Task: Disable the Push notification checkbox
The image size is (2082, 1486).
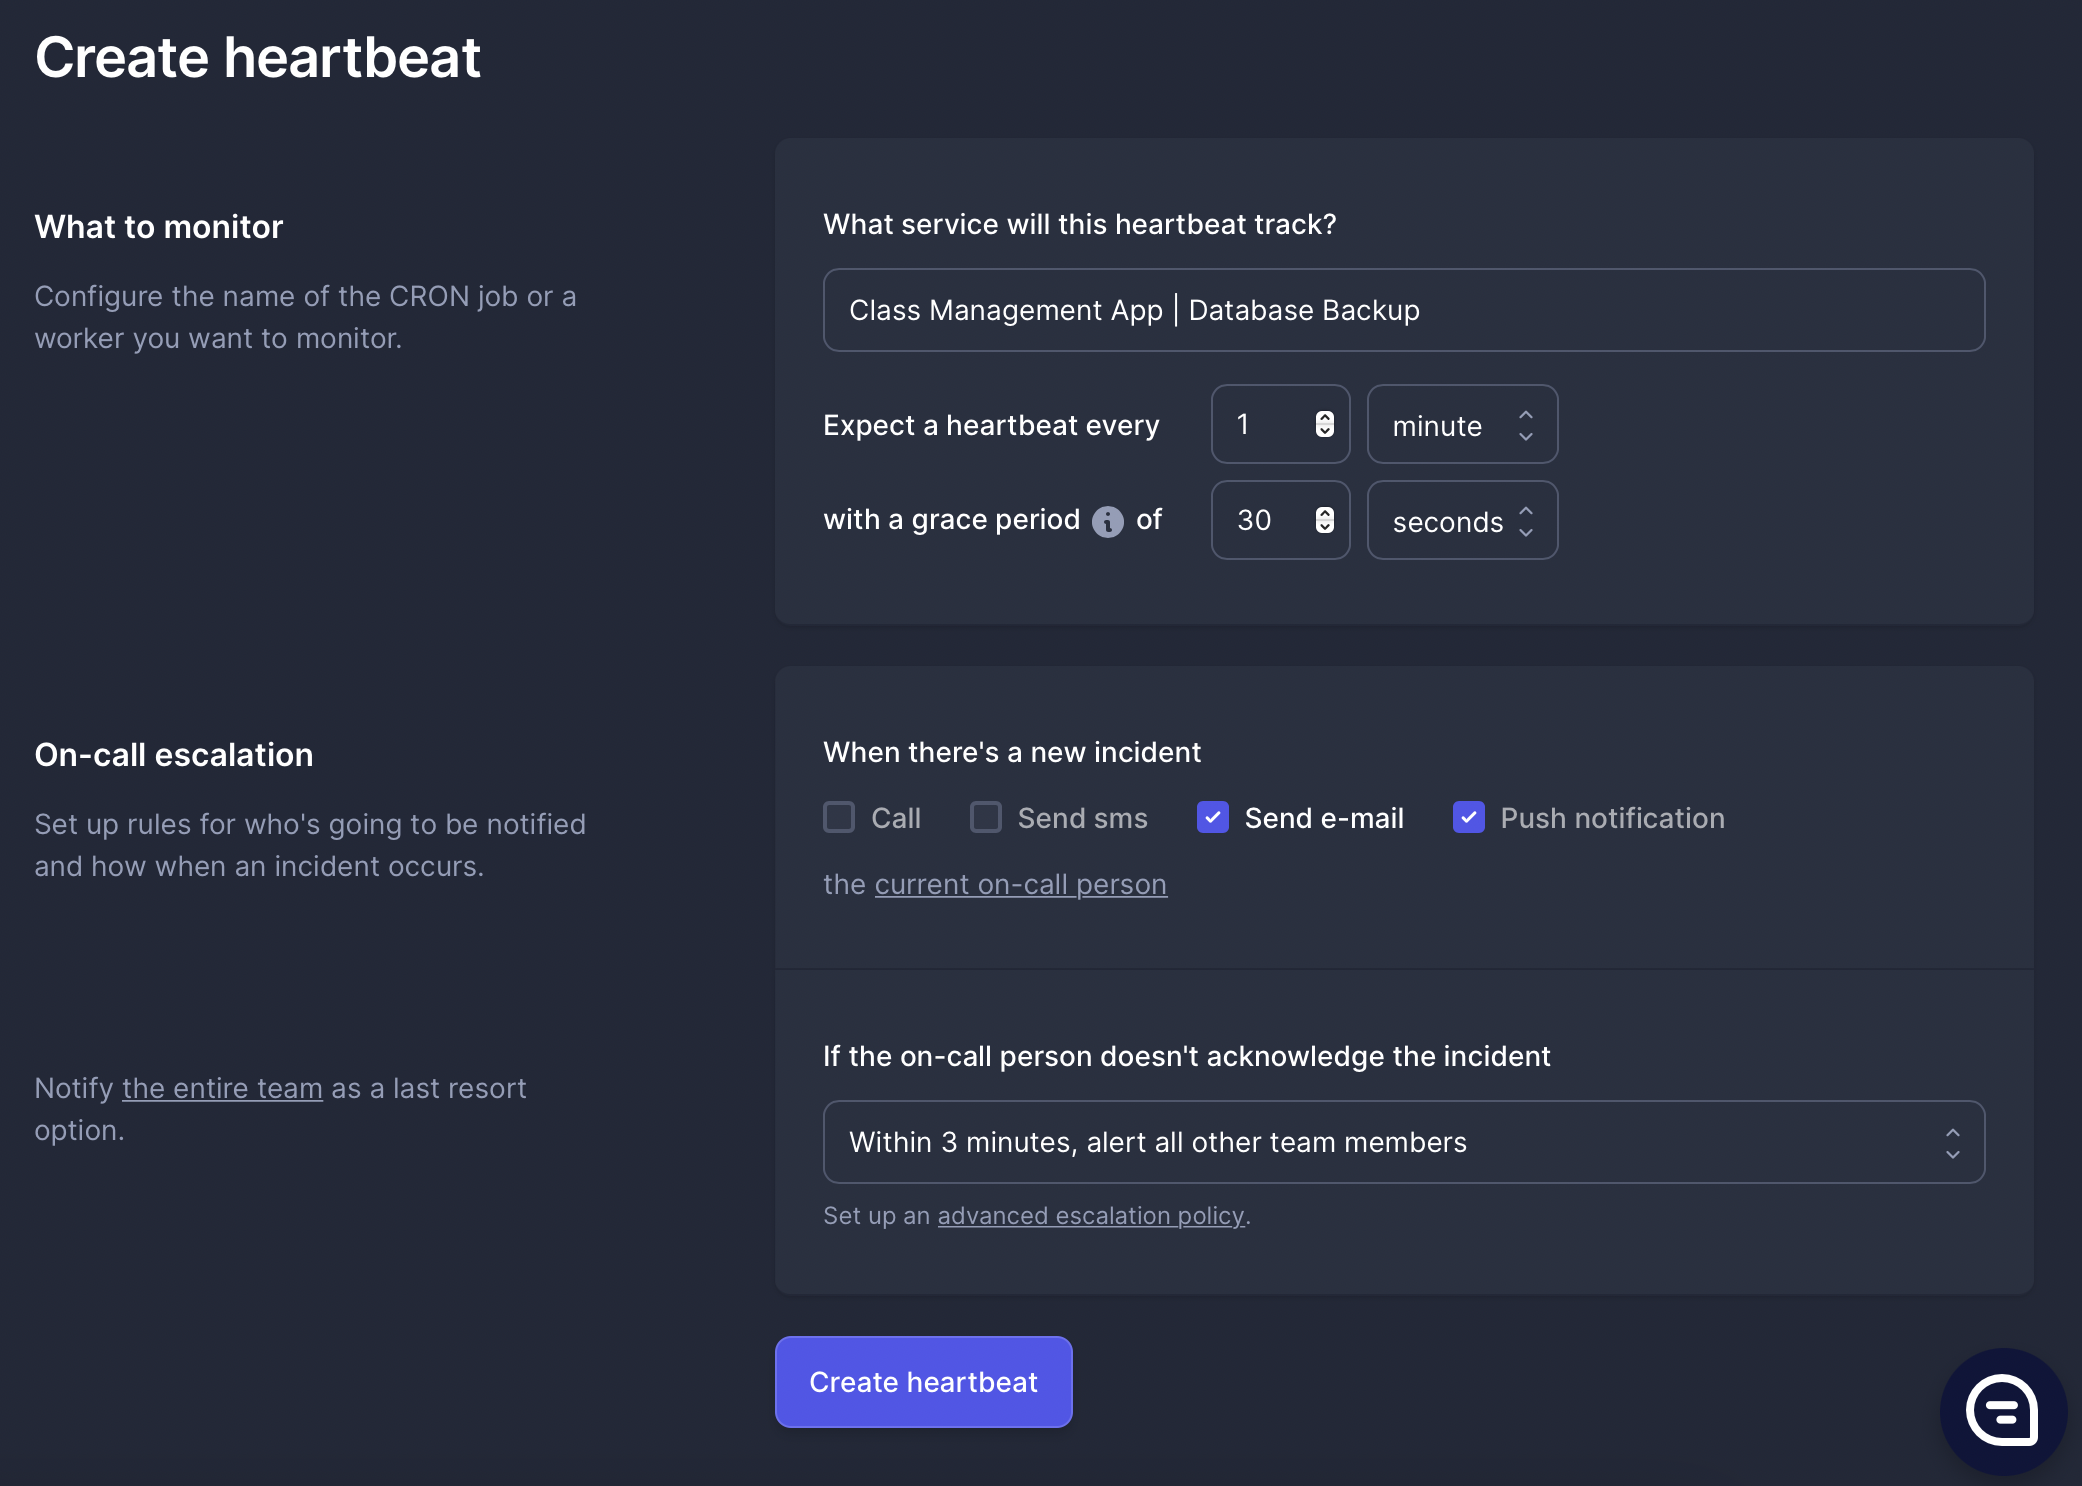Action: (x=1468, y=817)
